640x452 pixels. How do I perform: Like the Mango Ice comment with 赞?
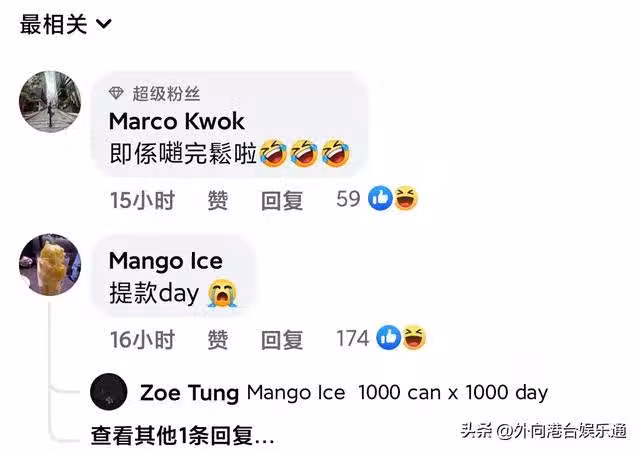click(x=218, y=340)
